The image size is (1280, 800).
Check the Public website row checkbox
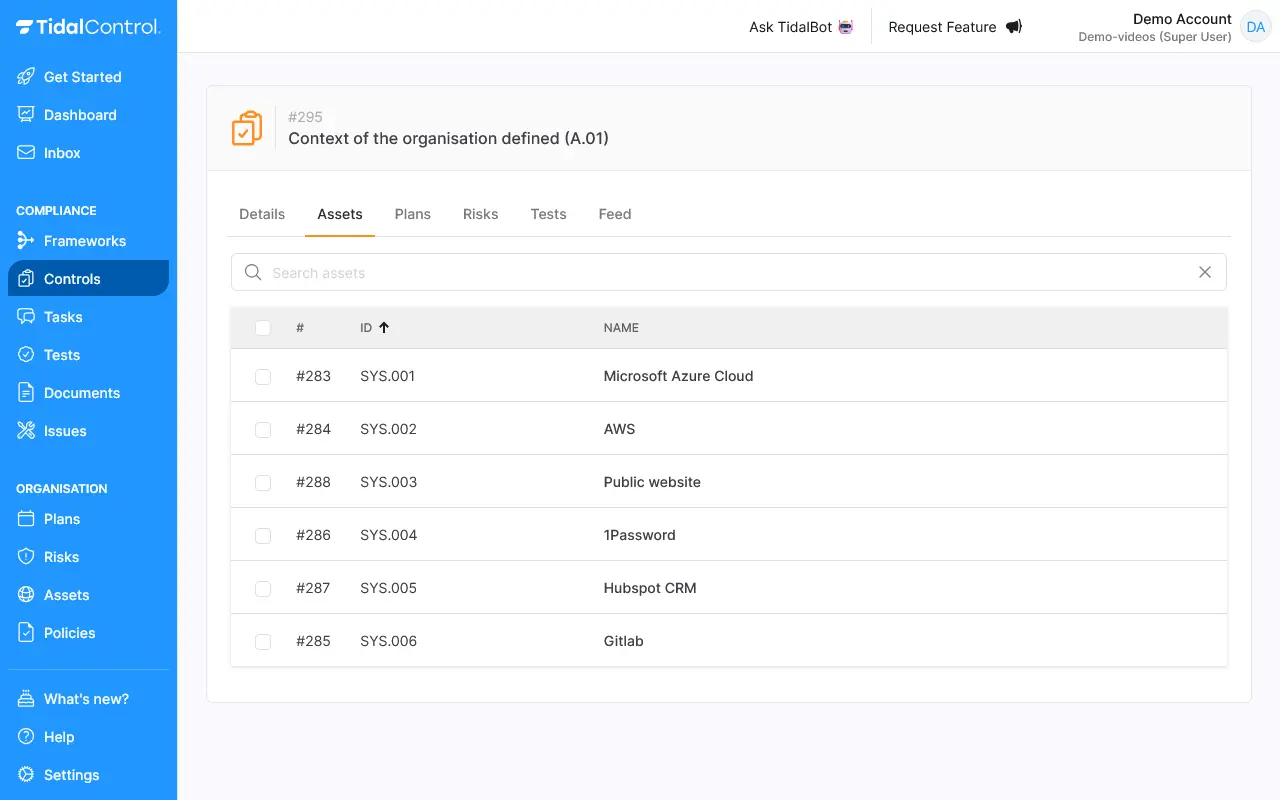tap(263, 483)
